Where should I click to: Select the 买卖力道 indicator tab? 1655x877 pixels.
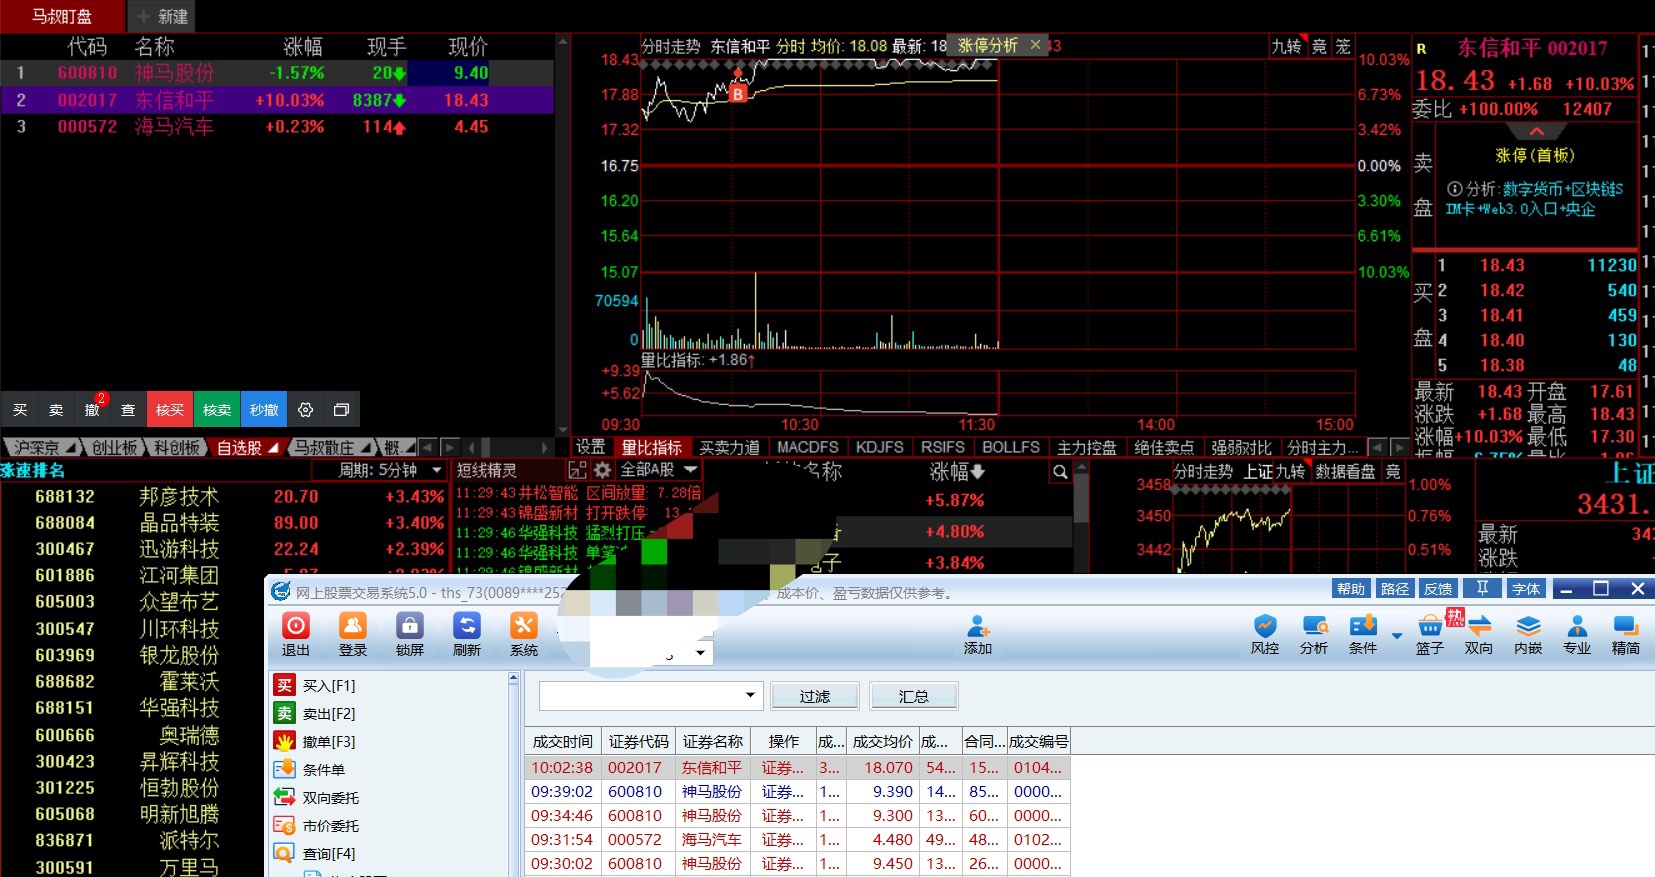[x=729, y=447]
